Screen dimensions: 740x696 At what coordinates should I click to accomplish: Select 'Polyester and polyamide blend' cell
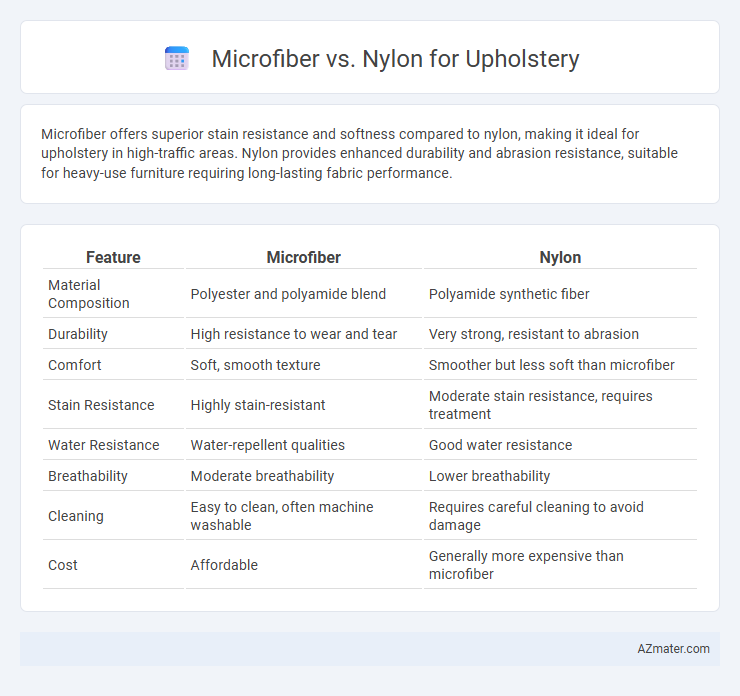click(288, 294)
